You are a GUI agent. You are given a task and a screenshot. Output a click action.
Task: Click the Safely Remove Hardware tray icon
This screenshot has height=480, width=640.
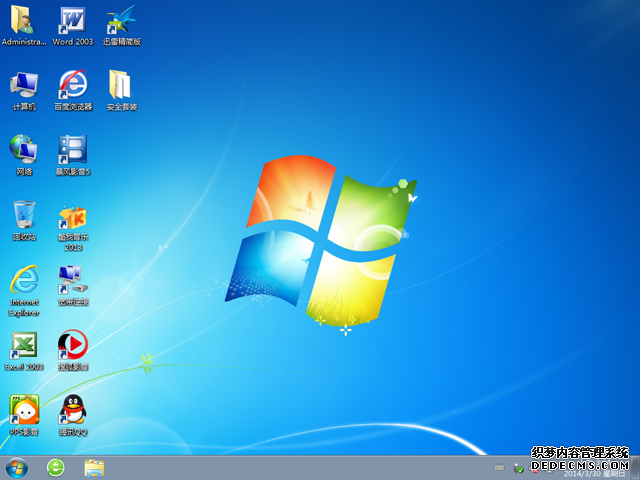[518, 469]
